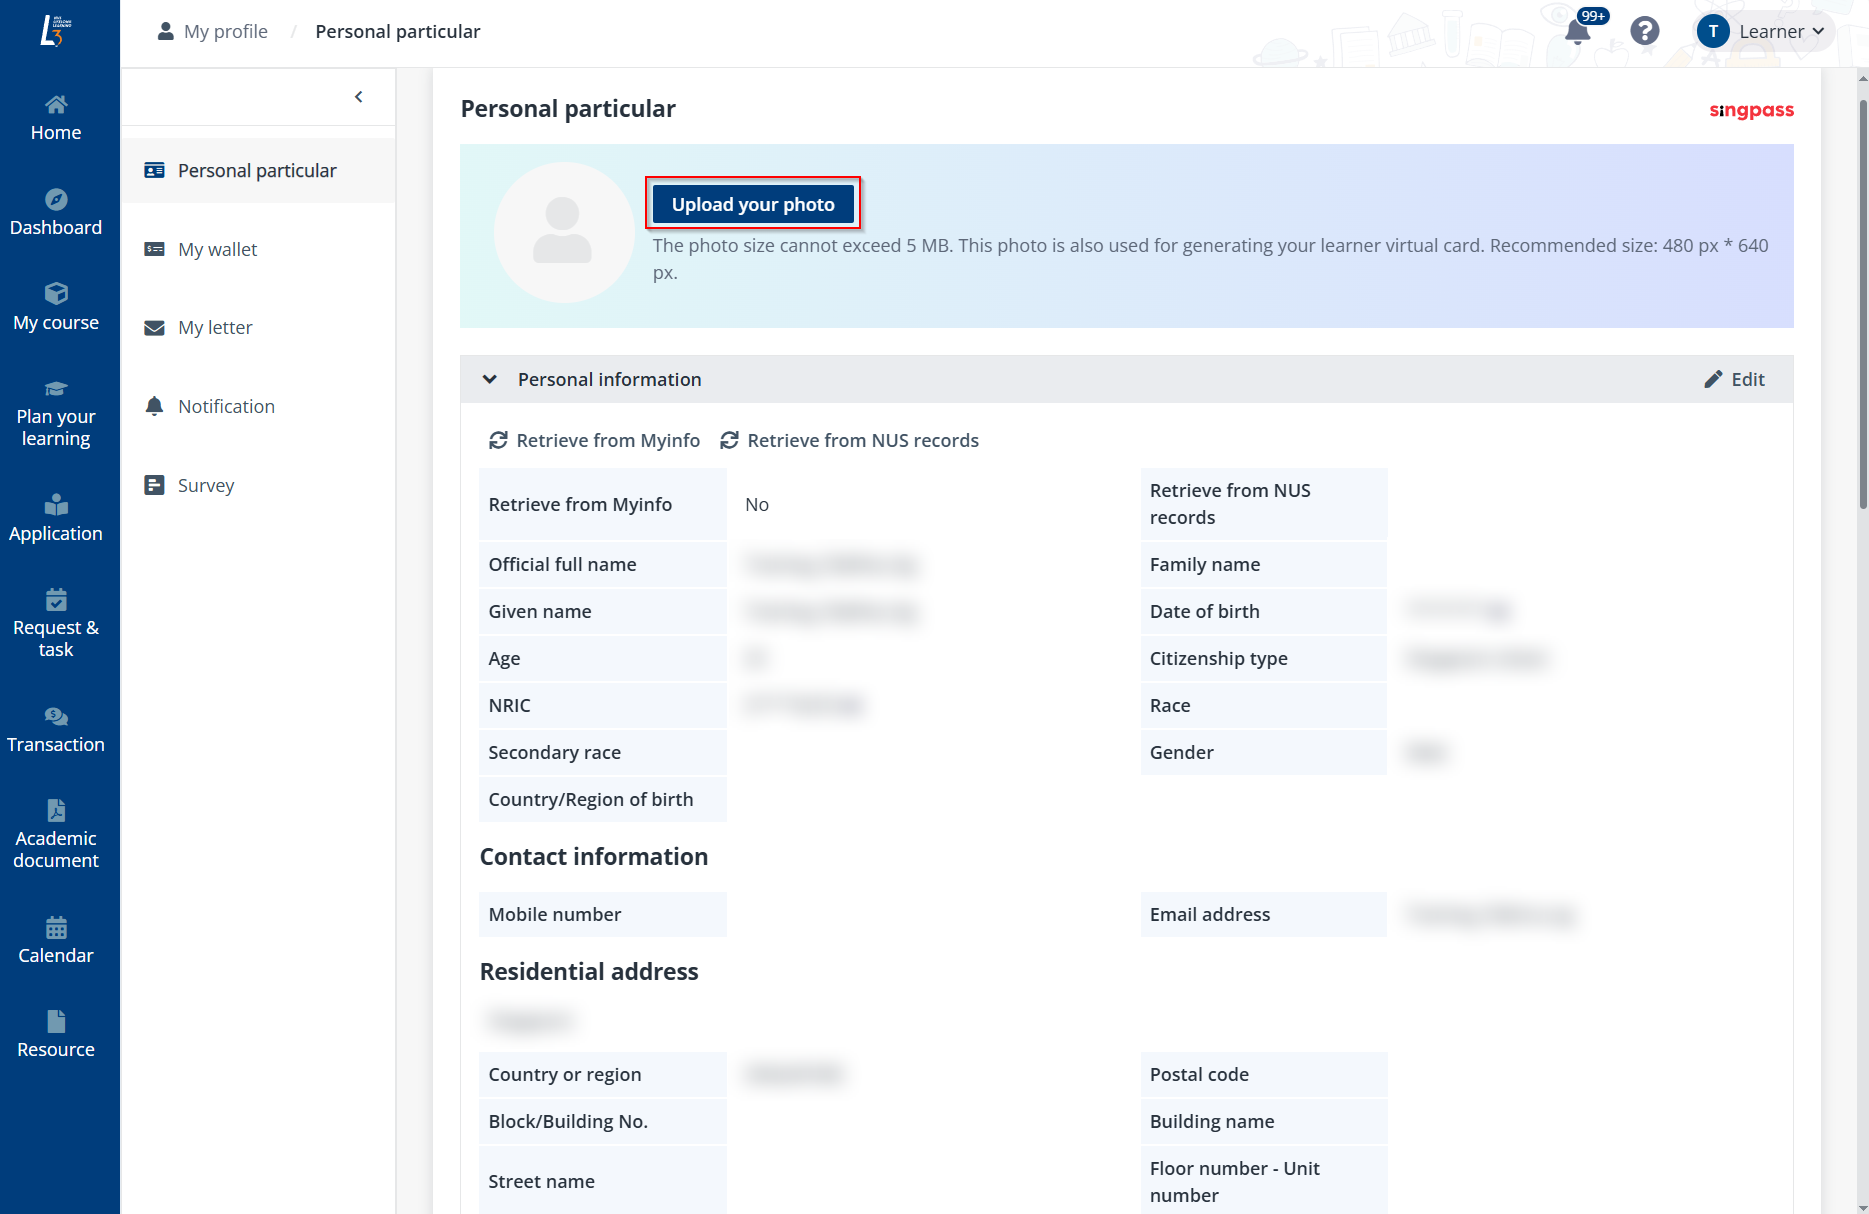Click the page vertical scrollbar
The height and width of the screenshot is (1214, 1869).
coord(1863,305)
